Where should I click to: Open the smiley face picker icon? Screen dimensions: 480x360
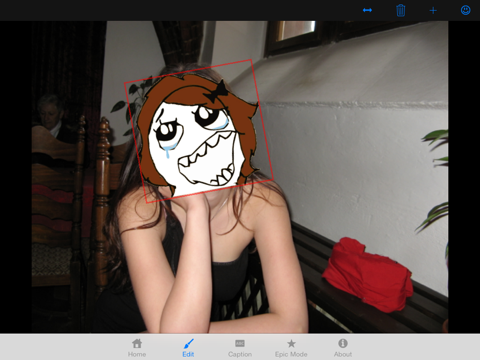click(x=466, y=10)
